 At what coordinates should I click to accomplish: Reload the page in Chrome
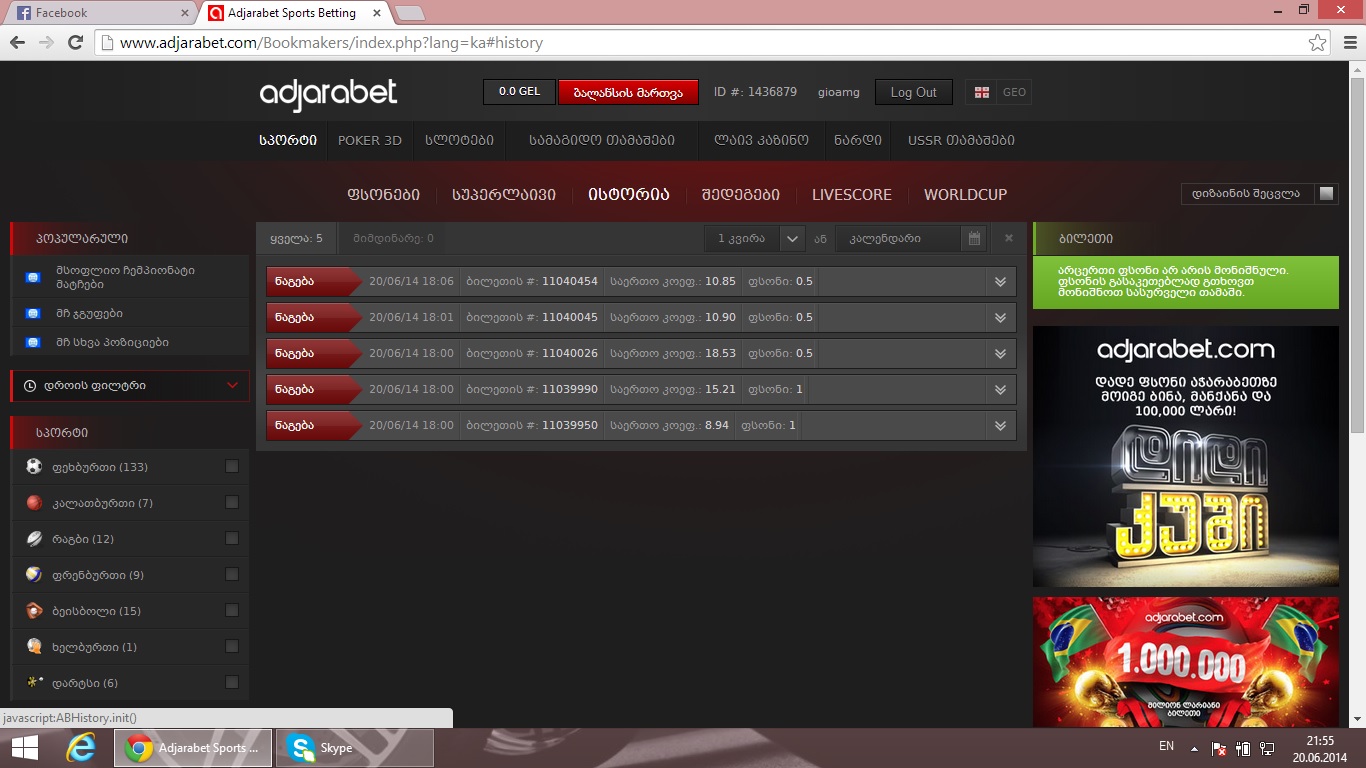click(x=75, y=43)
